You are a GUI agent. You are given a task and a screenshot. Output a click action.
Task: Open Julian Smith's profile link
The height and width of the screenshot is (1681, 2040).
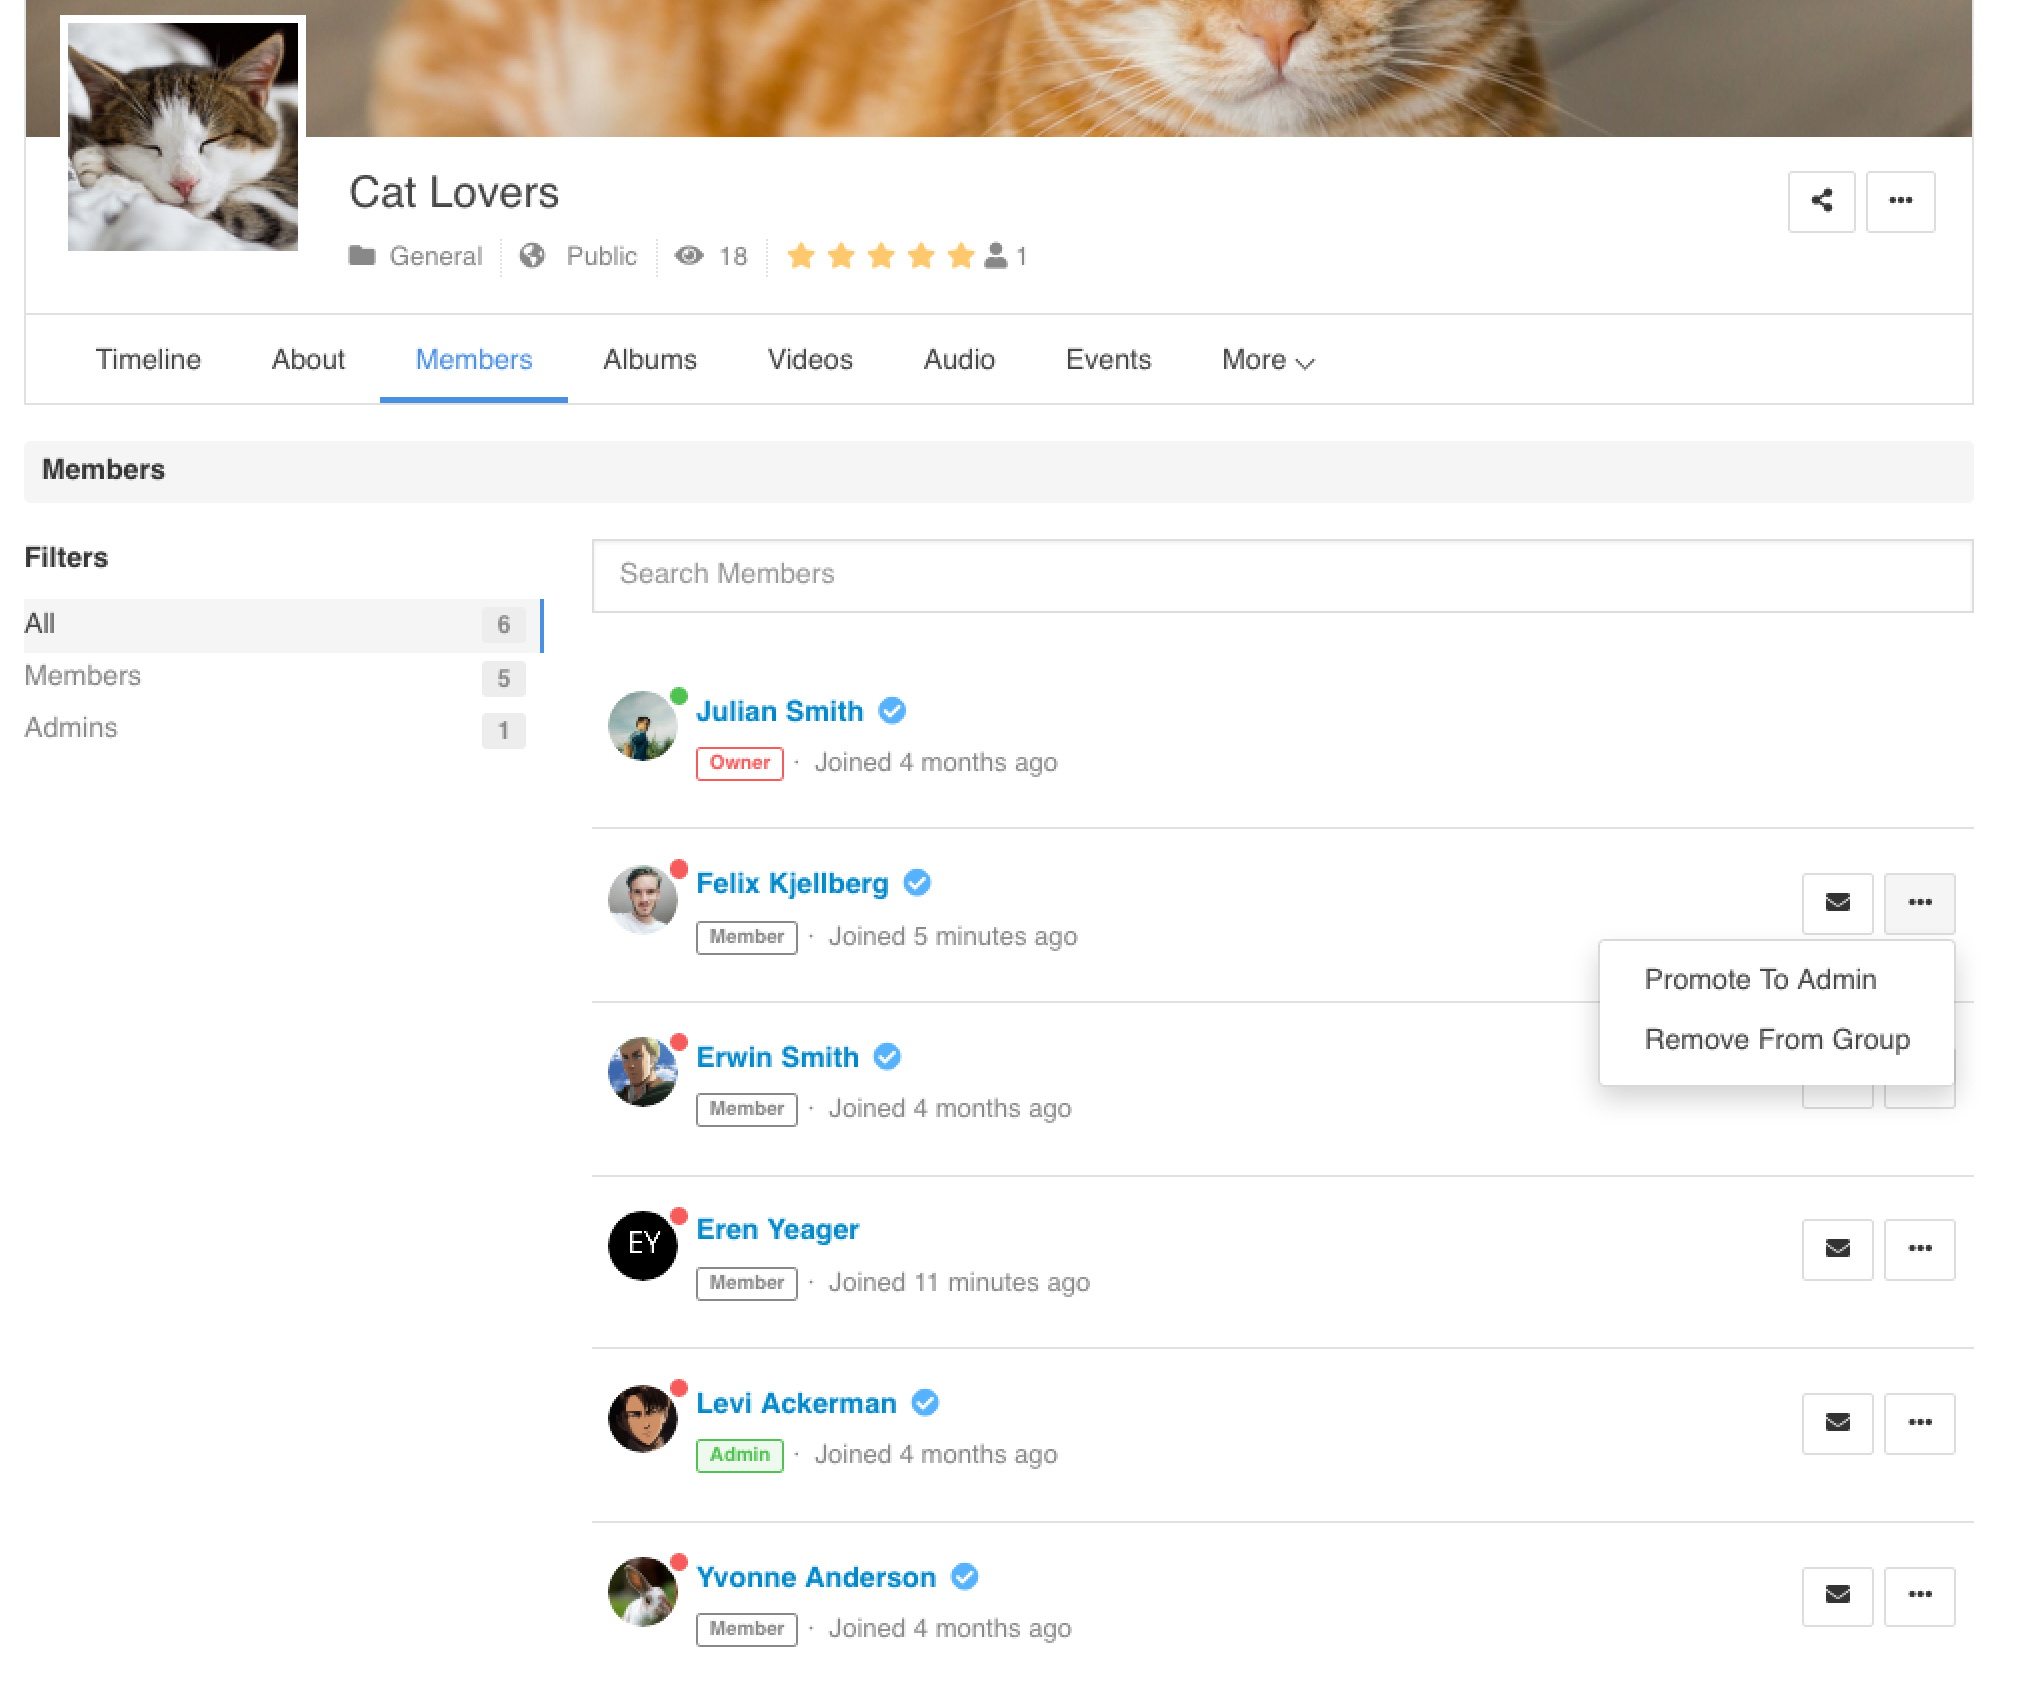click(779, 711)
